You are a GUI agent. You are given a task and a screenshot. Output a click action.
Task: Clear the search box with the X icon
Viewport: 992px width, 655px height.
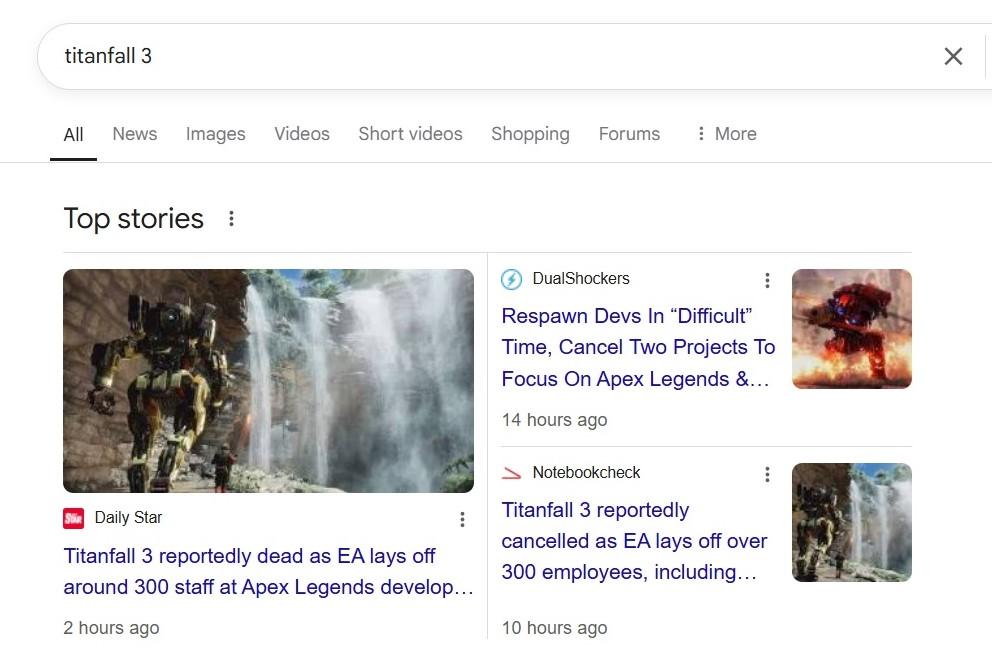pyautogui.click(x=953, y=56)
